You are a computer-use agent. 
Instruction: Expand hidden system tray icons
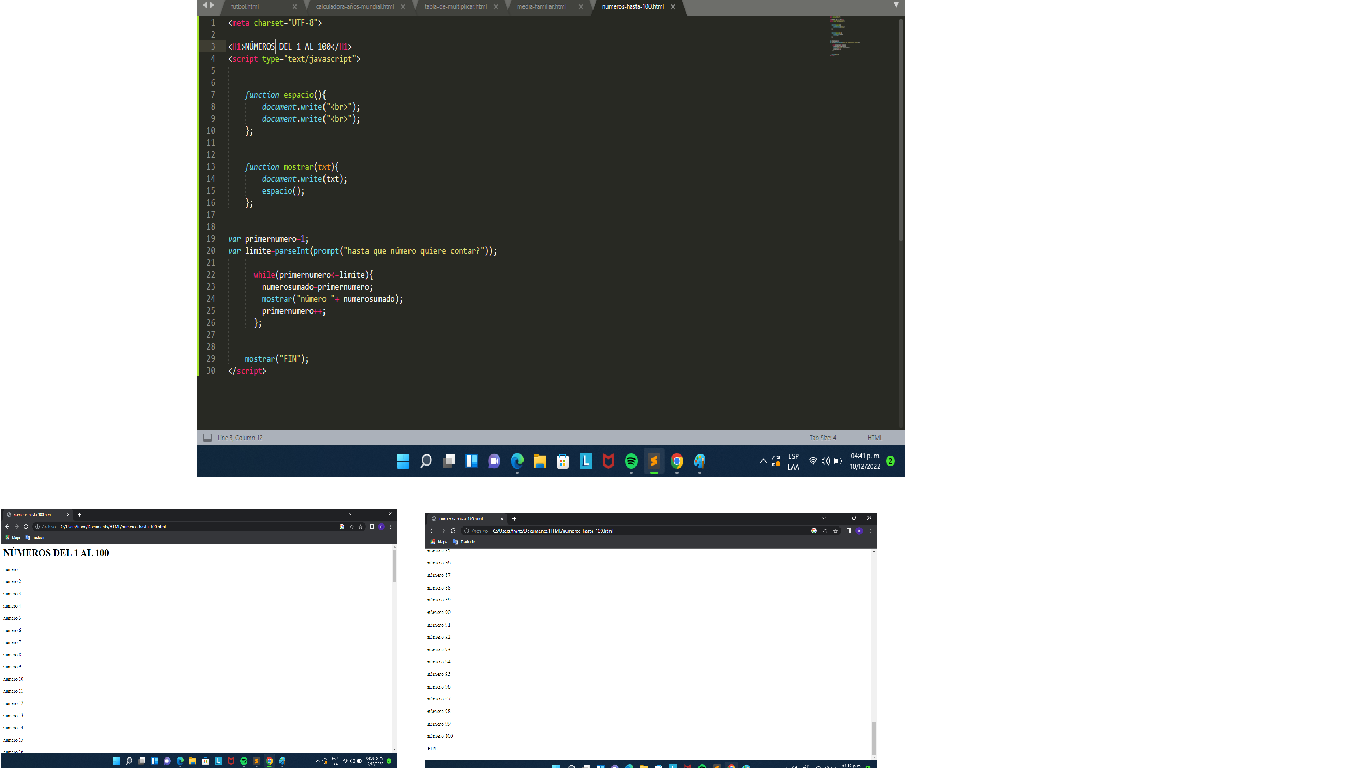[x=764, y=461]
